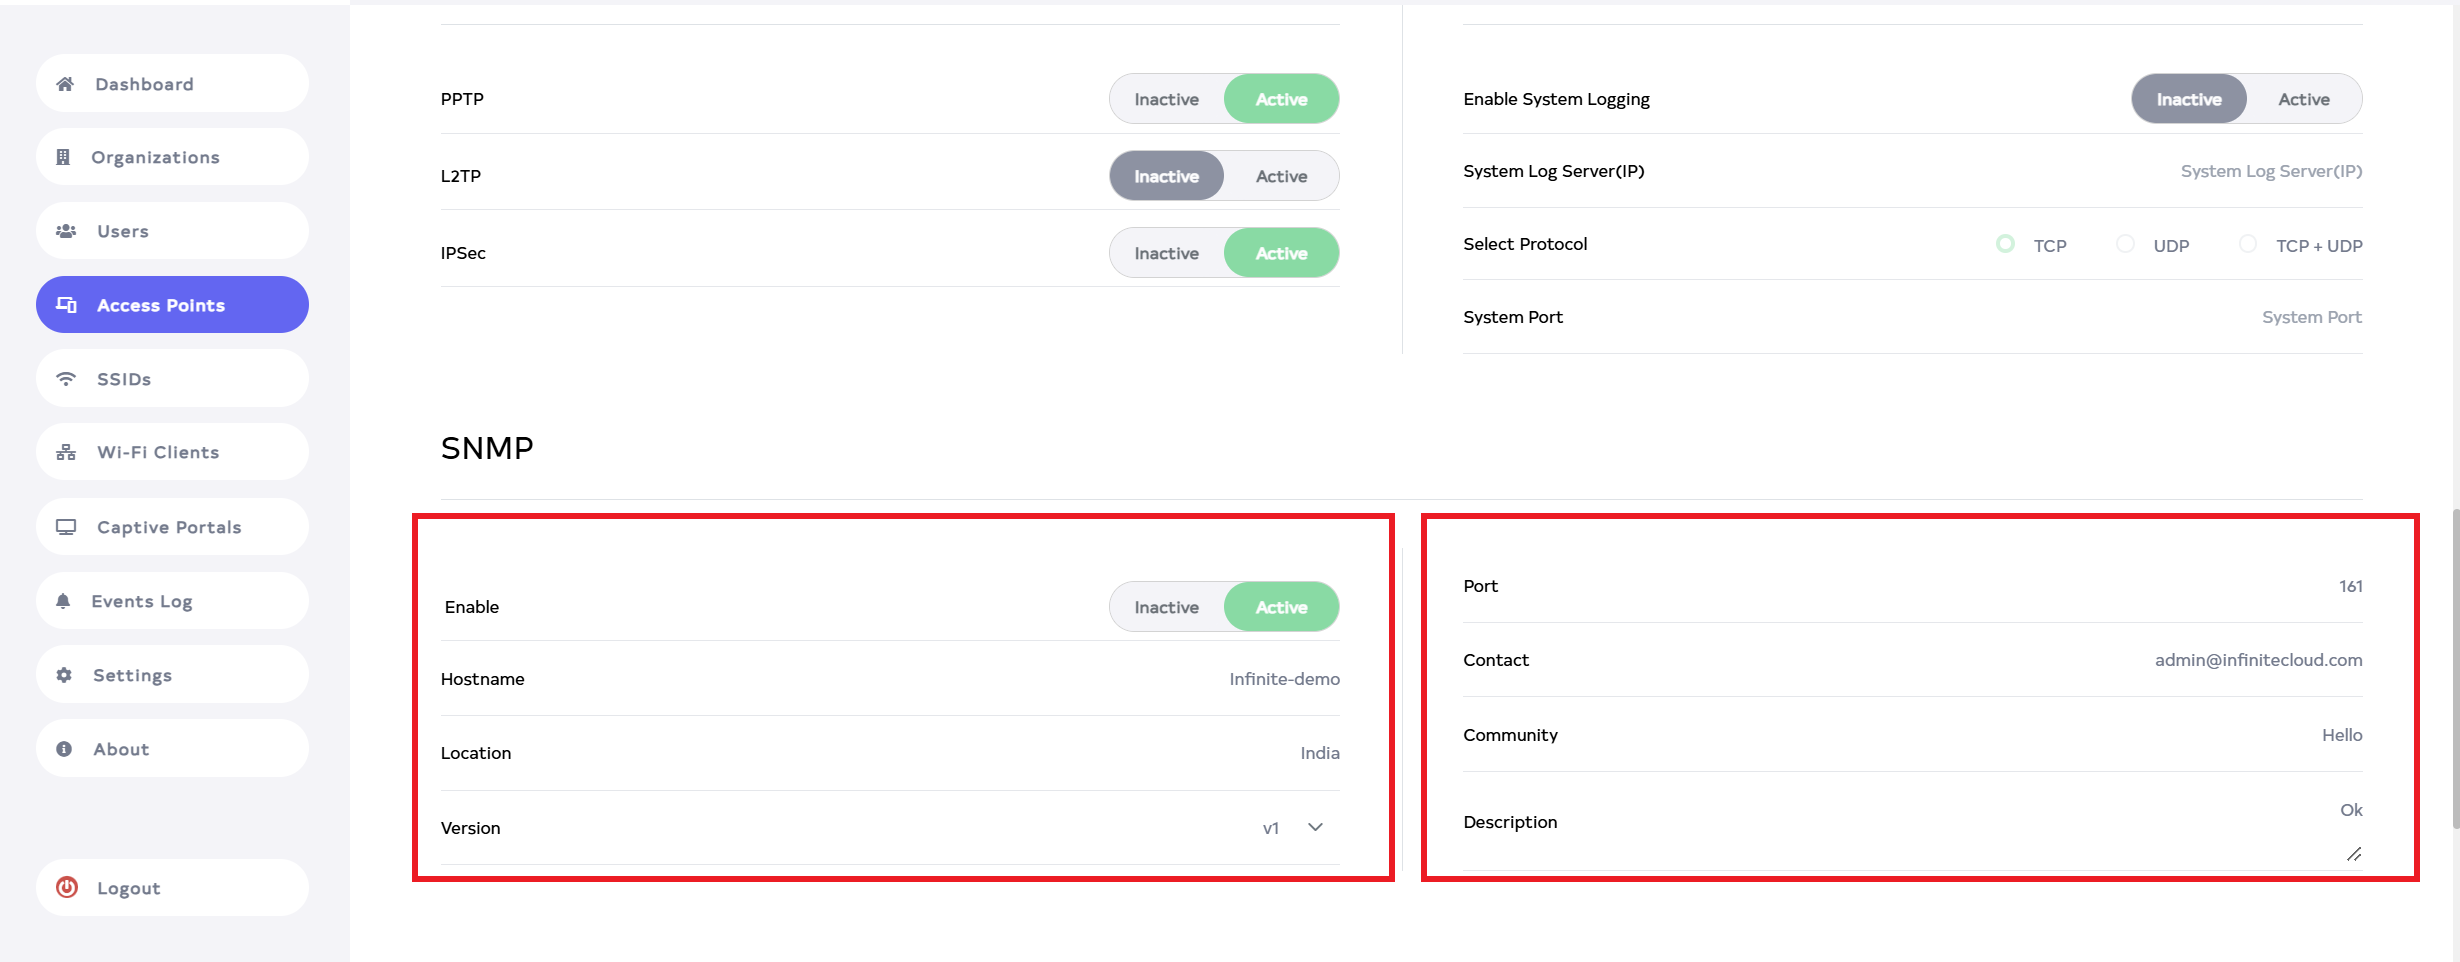Screen dimensions: 2460x962
Task: Set L2TP to Active
Action: 1281,176
